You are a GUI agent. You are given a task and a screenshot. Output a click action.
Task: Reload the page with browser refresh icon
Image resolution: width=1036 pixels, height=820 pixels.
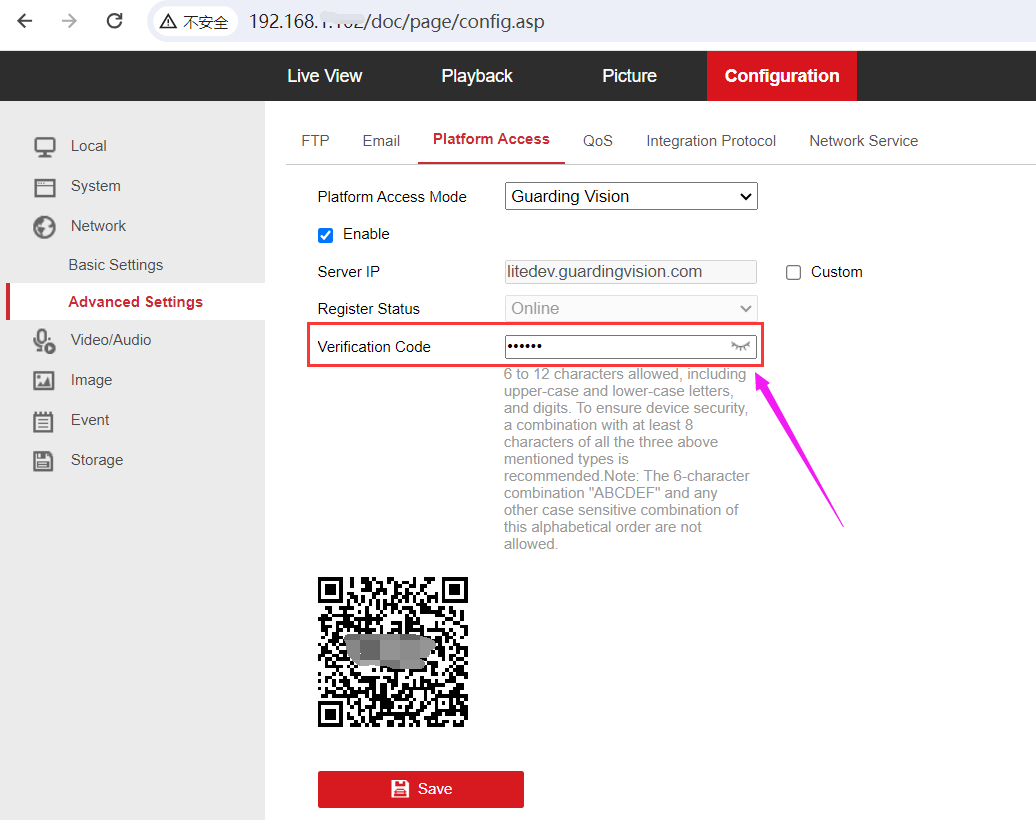(114, 21)
